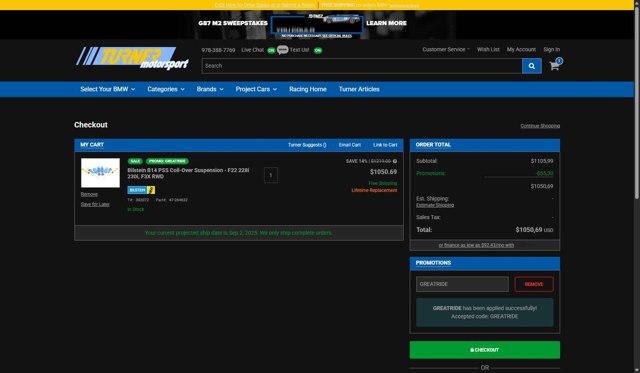640x373 pixels.
Task: Click the Free Shipping text on the item
Action: click(x=382, y=183)
